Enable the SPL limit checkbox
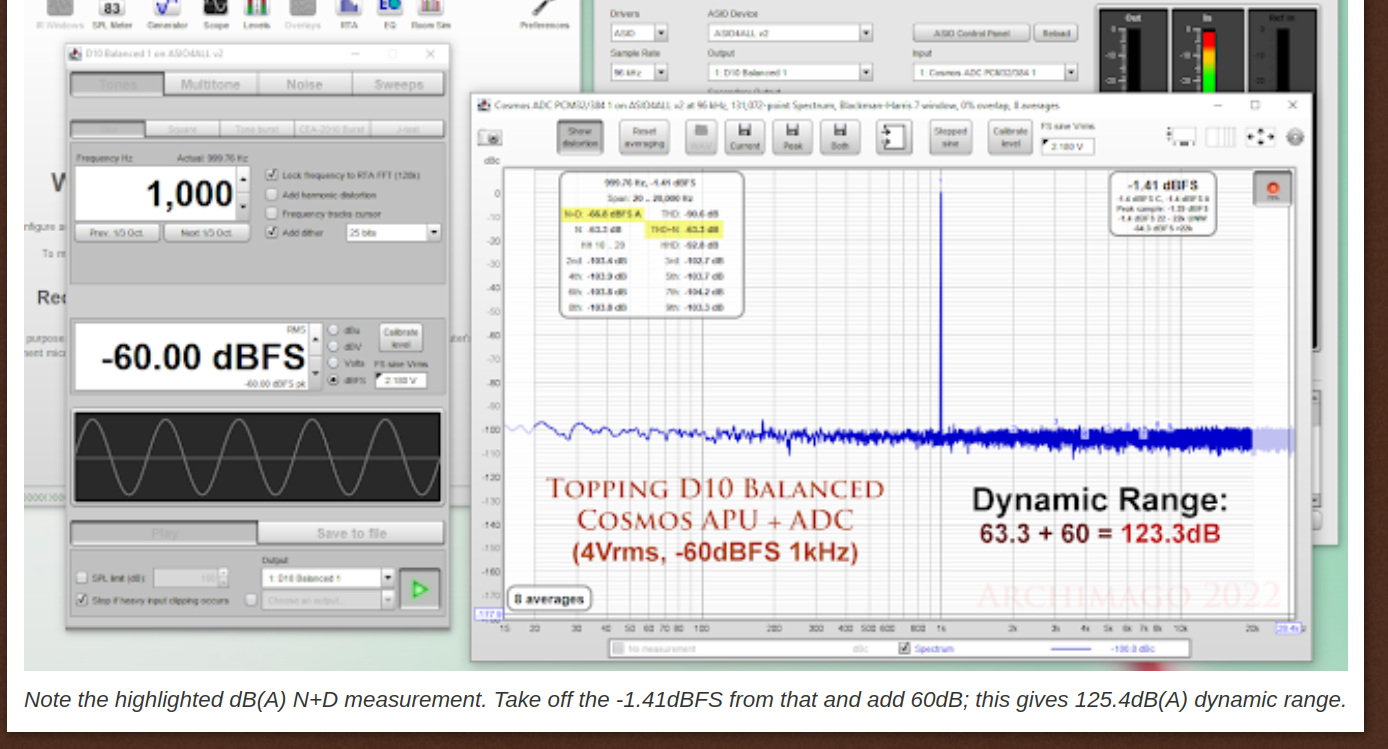Viewport: 1388px width, 749px height. point(82,577)
